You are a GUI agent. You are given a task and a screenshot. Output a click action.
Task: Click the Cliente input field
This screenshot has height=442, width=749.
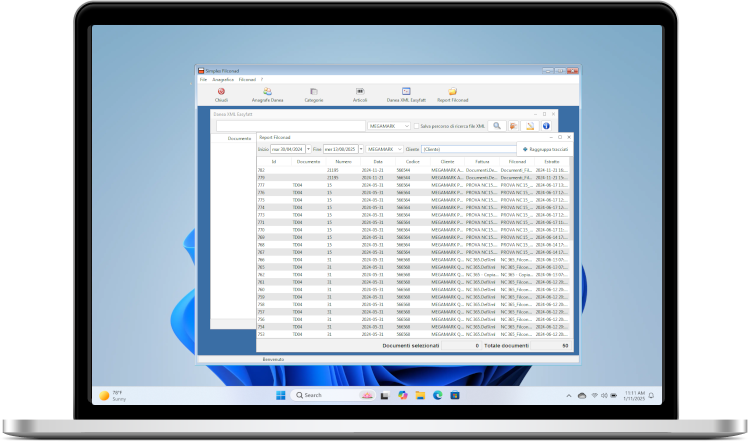pos(469,149)
